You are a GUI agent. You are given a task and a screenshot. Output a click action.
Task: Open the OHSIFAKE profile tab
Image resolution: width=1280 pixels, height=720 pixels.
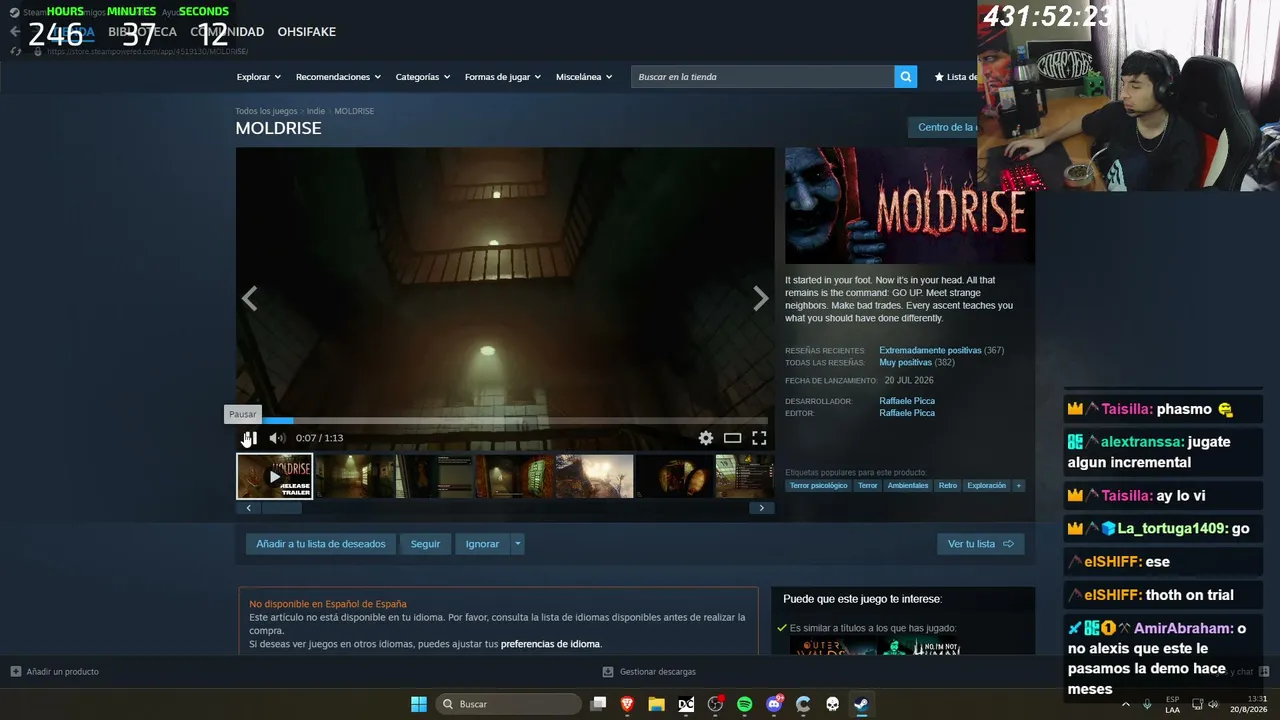tap(307, 32)
